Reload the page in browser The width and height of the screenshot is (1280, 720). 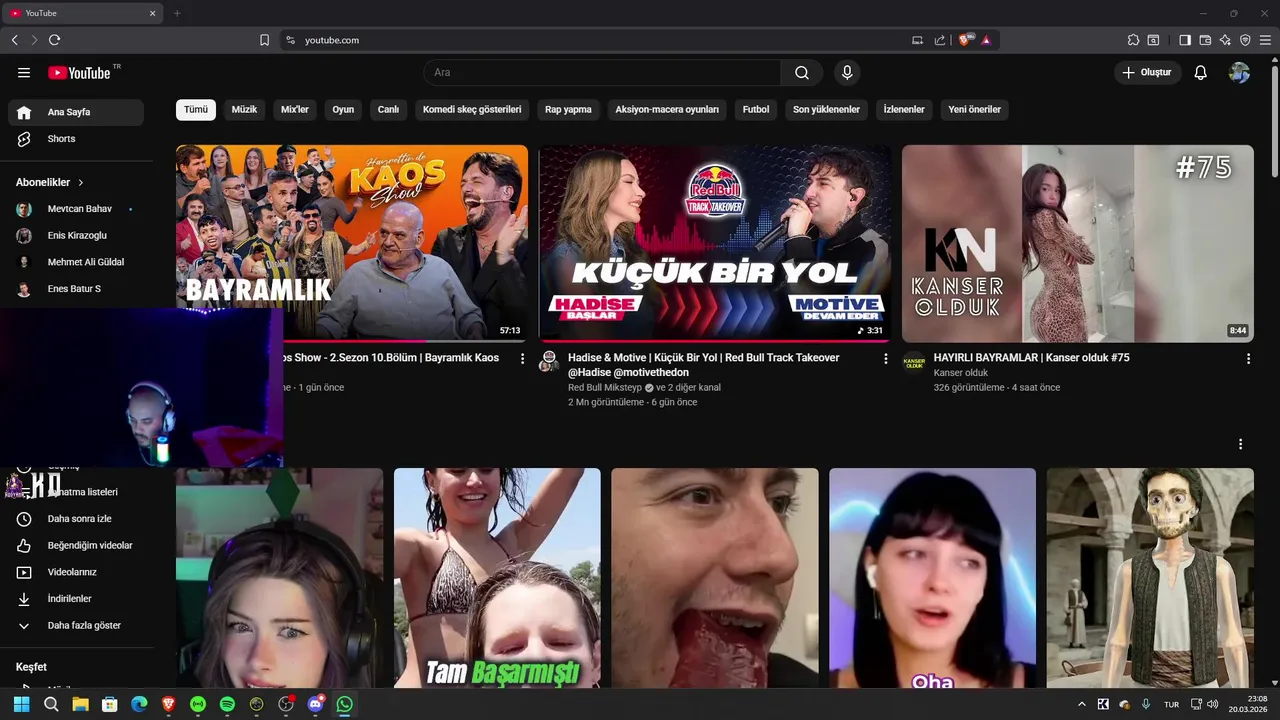coord(54,40)
